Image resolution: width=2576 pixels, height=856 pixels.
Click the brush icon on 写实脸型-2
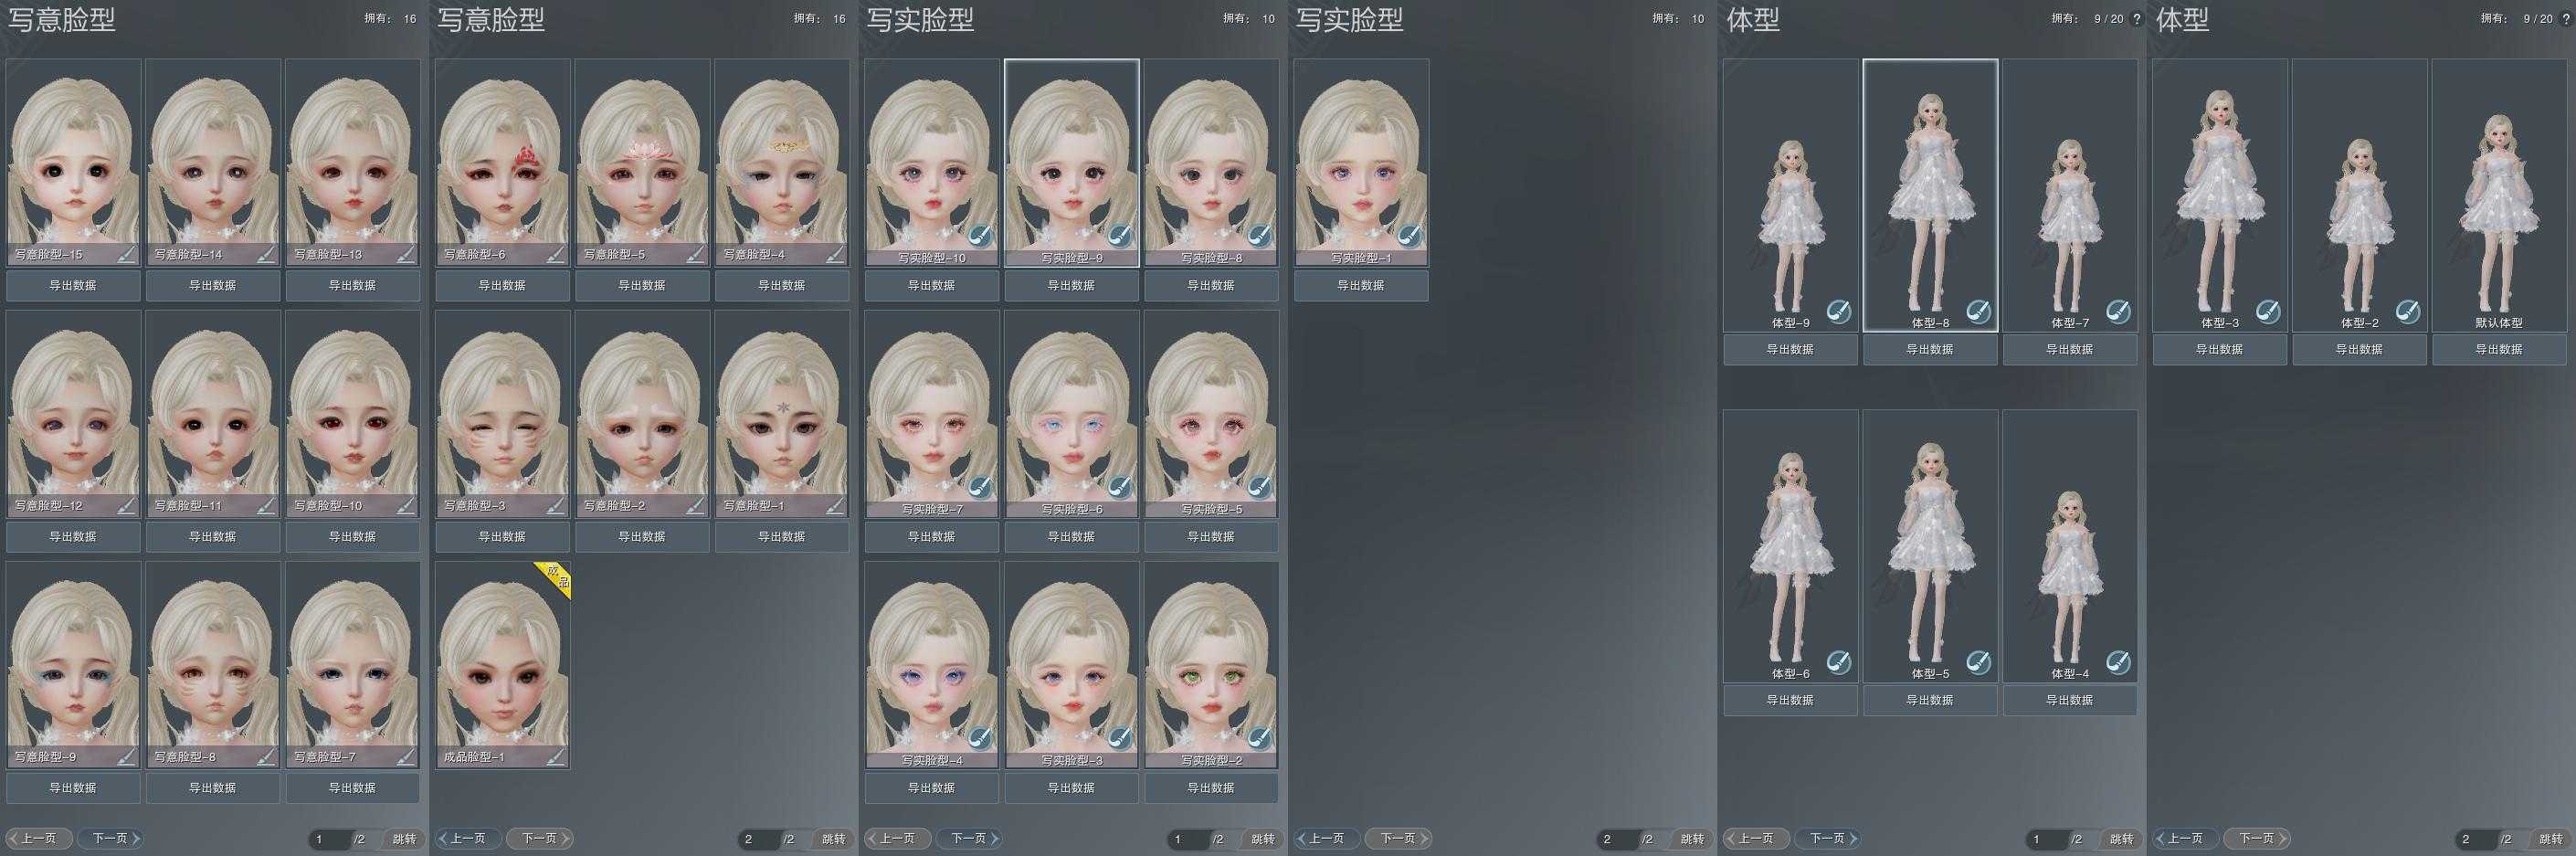1260,740
